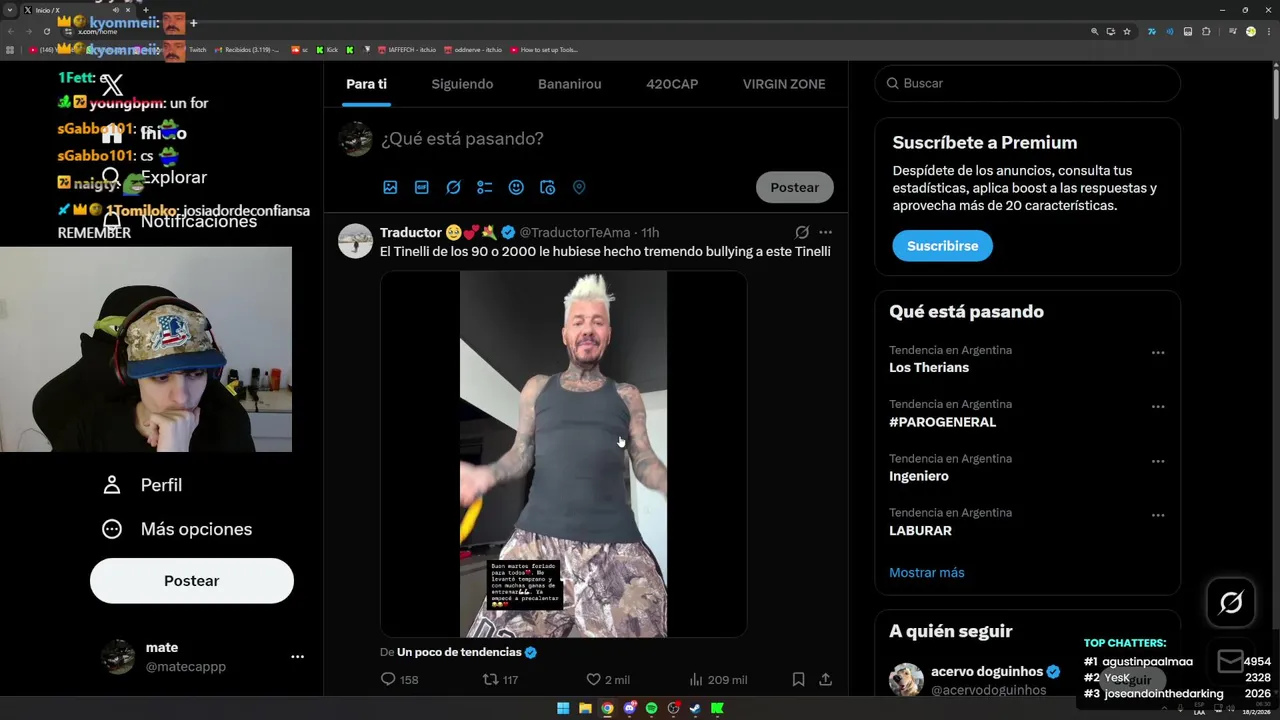Viewport: 1280px width, 720px height.
Task: Focus the Buscar search field
Action: click(x=1028, y=83)
